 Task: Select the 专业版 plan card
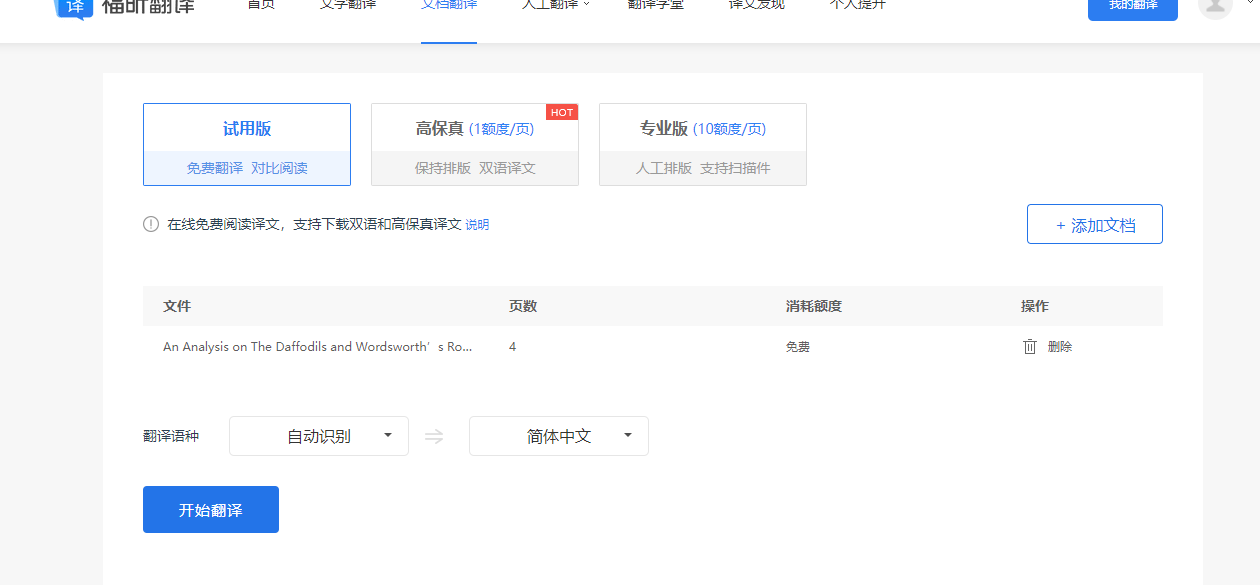pyautogui.click(x=702, y=144)
